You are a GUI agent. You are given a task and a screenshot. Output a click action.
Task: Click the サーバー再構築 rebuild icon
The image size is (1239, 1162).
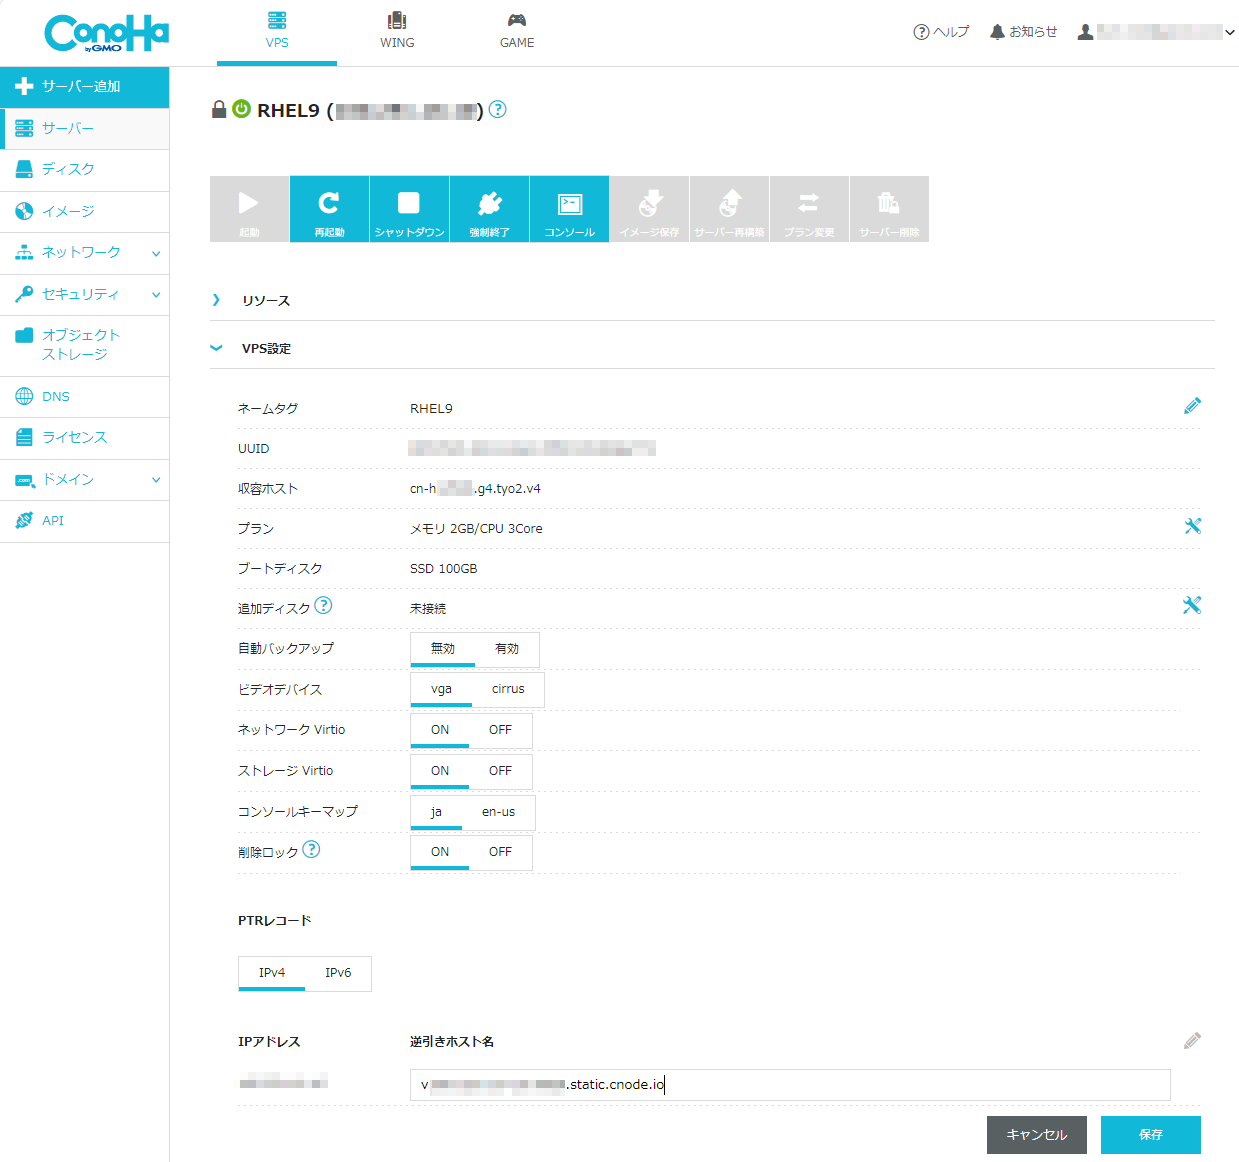point(729,209)
